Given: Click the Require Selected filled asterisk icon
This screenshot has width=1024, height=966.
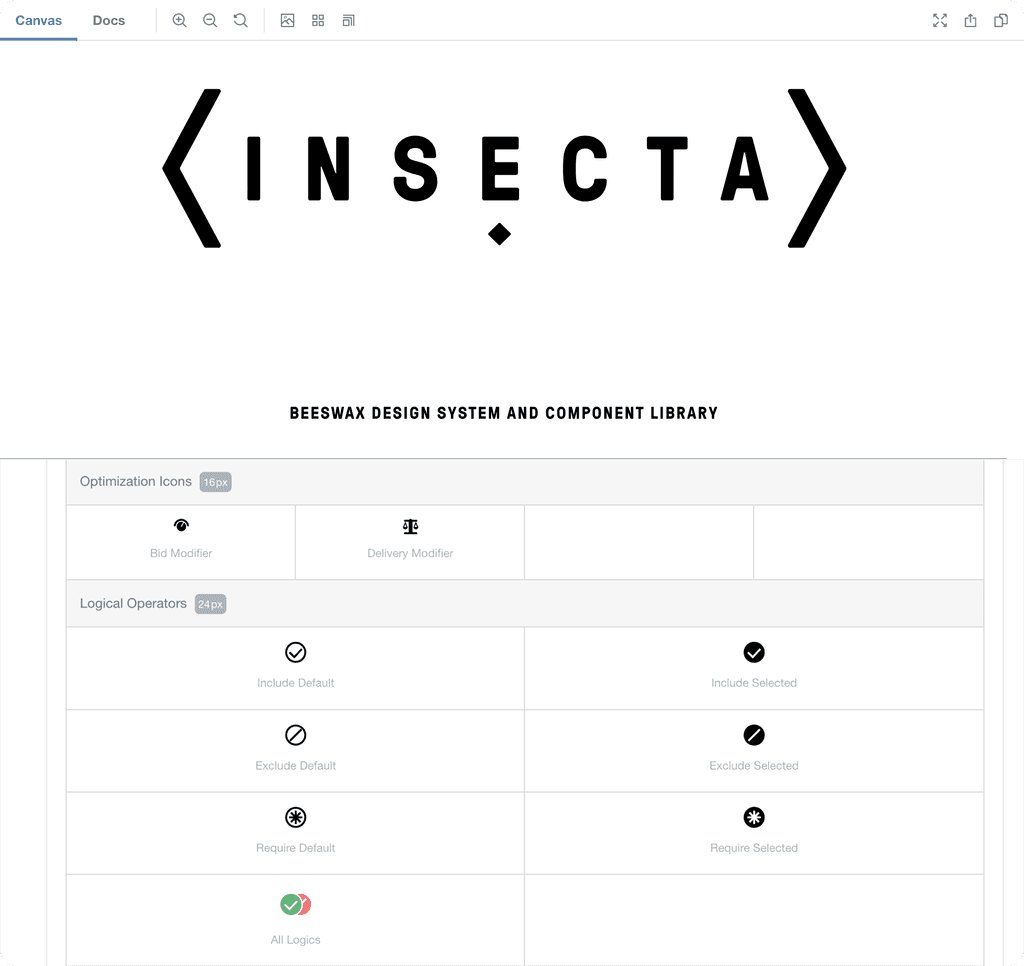Looking at the screenshot, I should [754, 817].
